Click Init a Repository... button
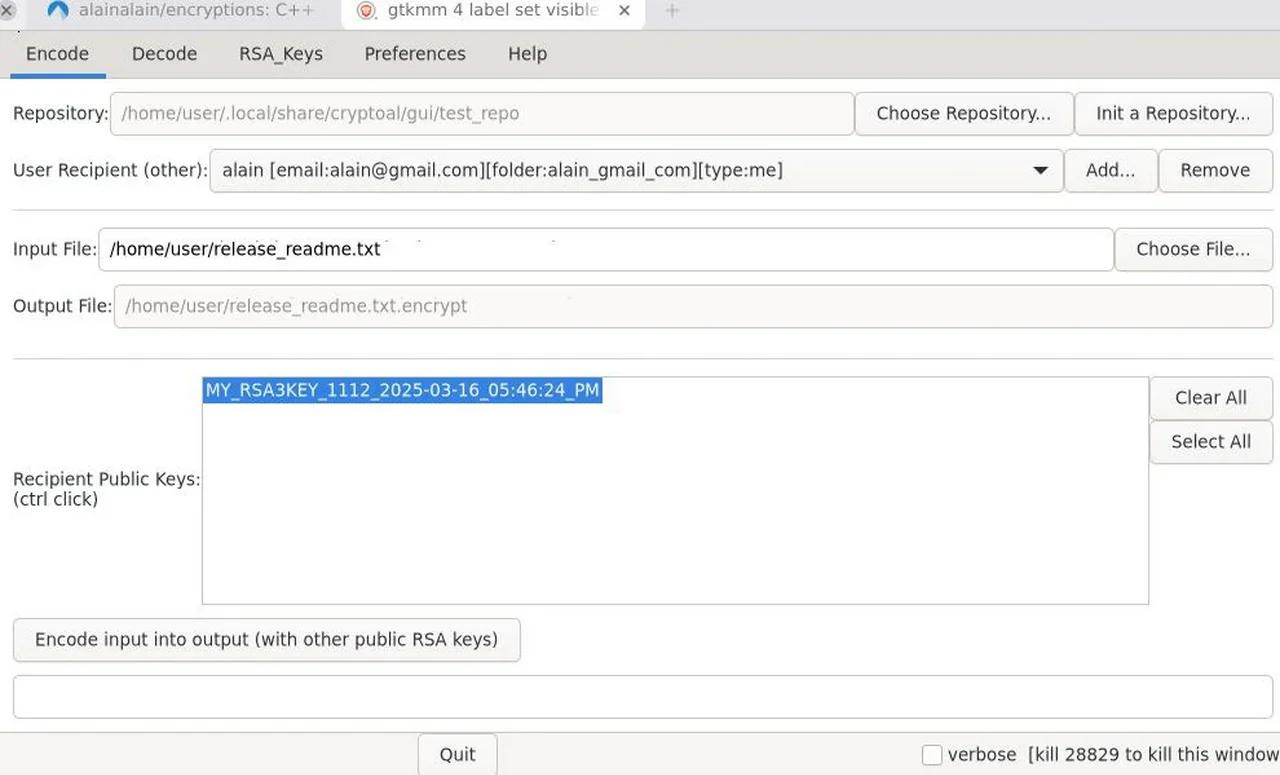The image size is (1280, 775). pyautogui.click(x=1173, y=113)
